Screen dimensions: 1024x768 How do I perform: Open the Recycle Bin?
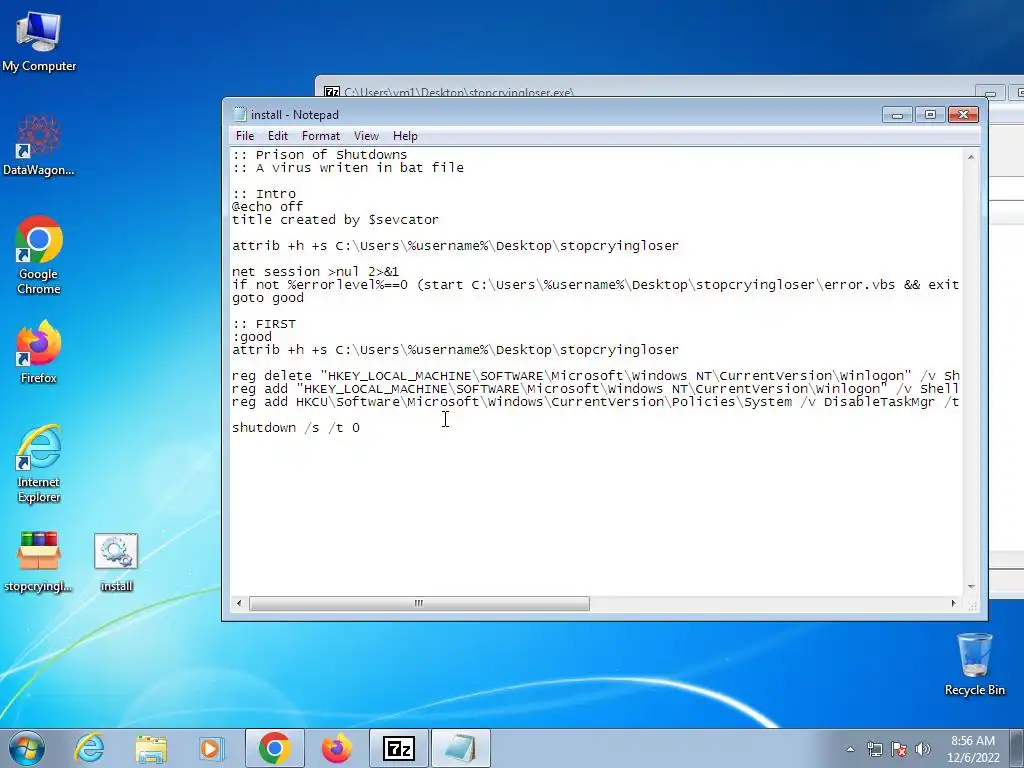coord(974,664)
